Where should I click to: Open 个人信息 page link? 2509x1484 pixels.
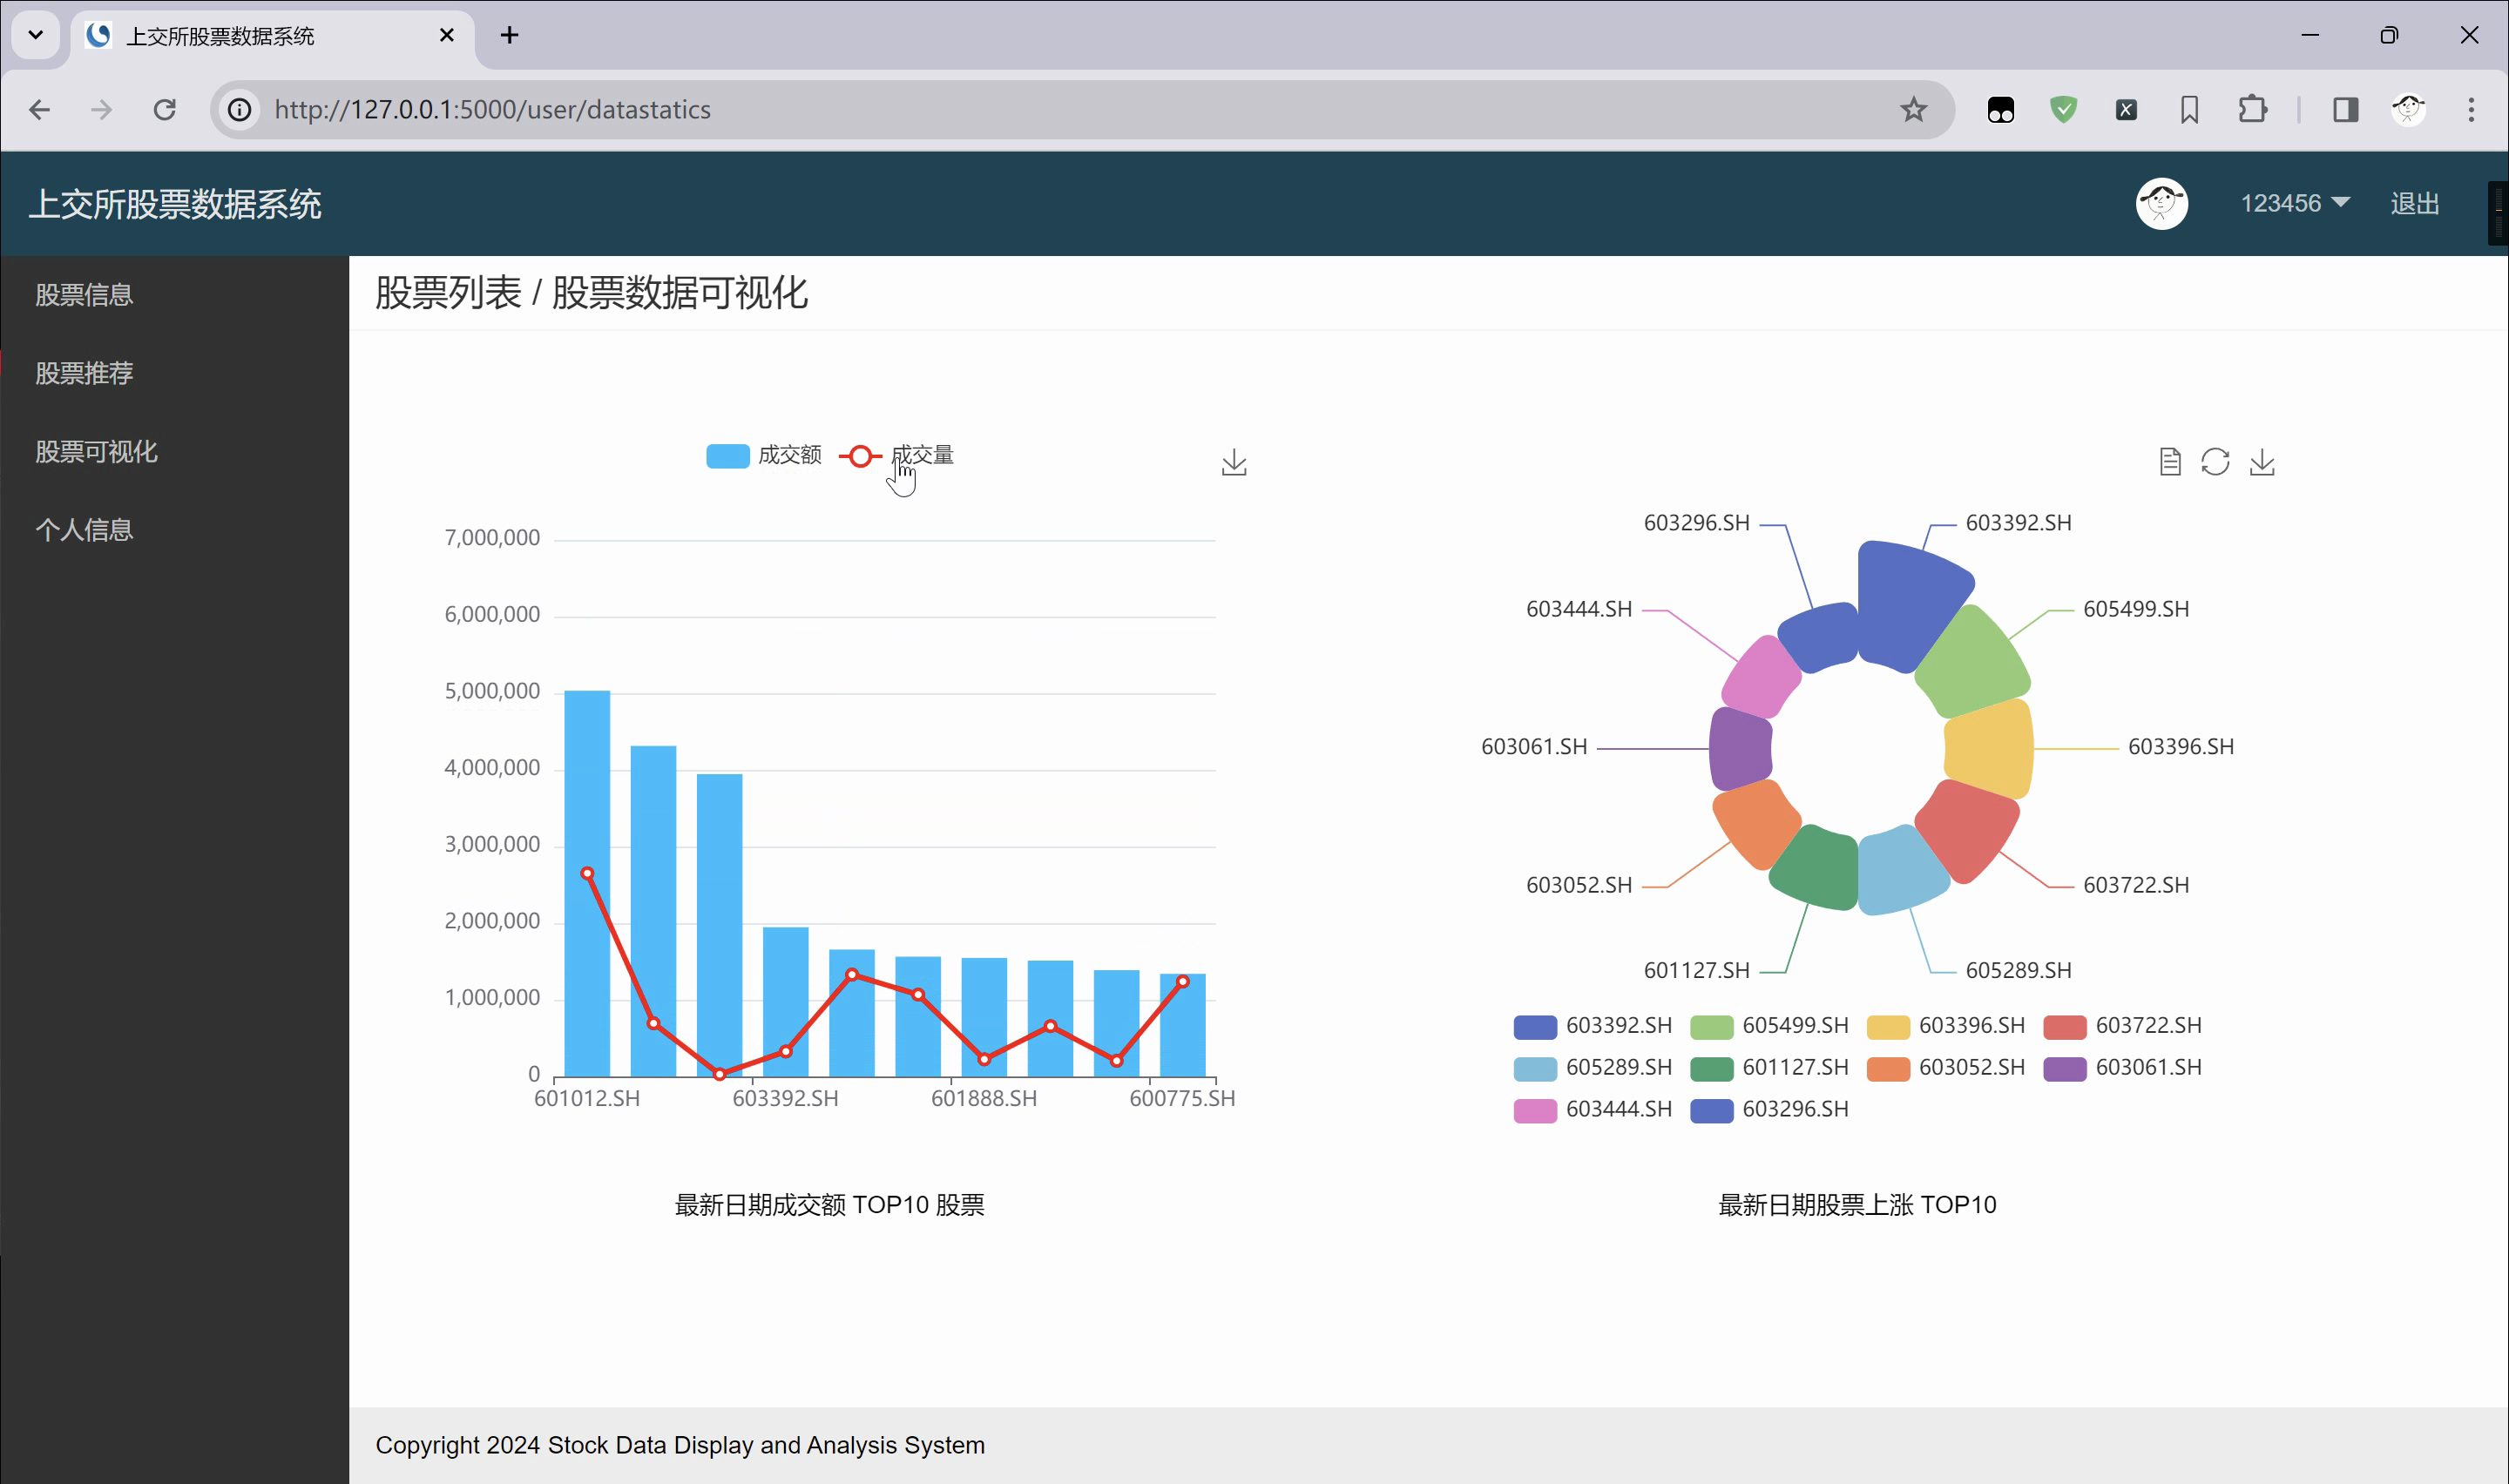coord(84,530)
